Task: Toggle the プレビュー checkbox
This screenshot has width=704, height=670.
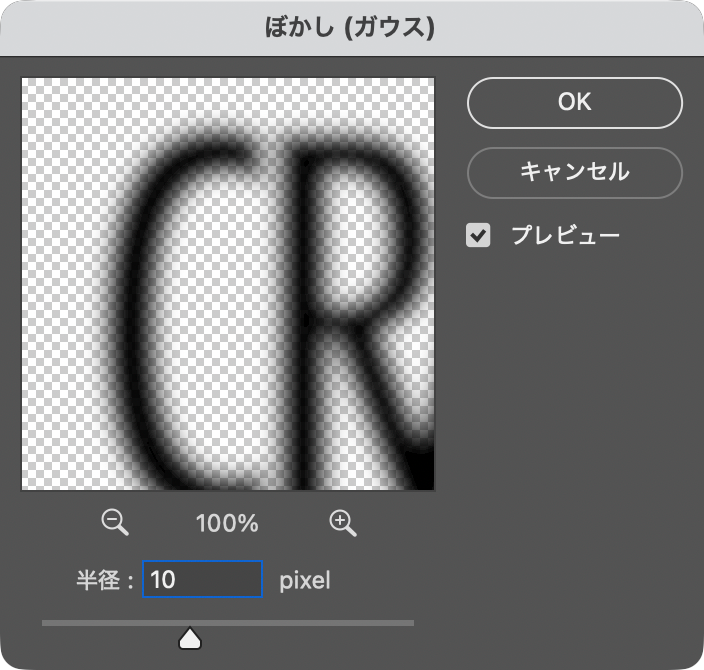Action: (x=479, y=236)
